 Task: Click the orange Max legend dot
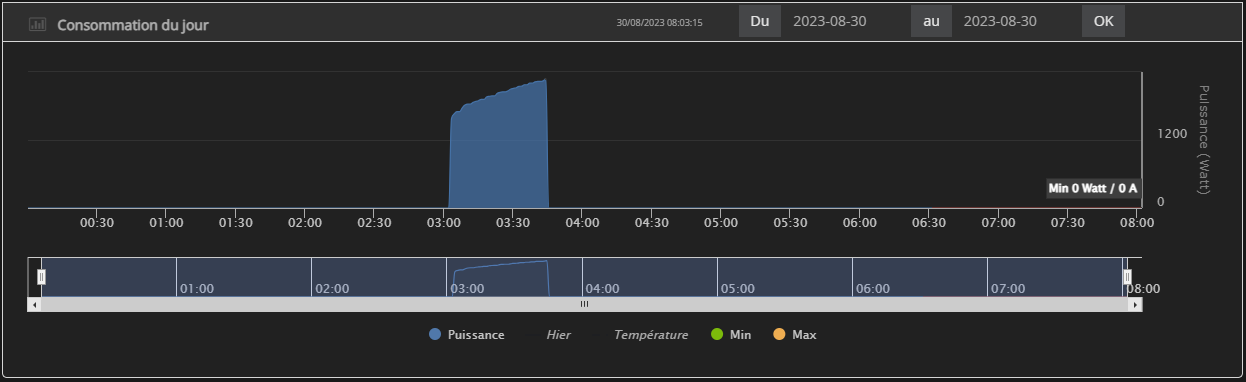click(x=779, y=335)
